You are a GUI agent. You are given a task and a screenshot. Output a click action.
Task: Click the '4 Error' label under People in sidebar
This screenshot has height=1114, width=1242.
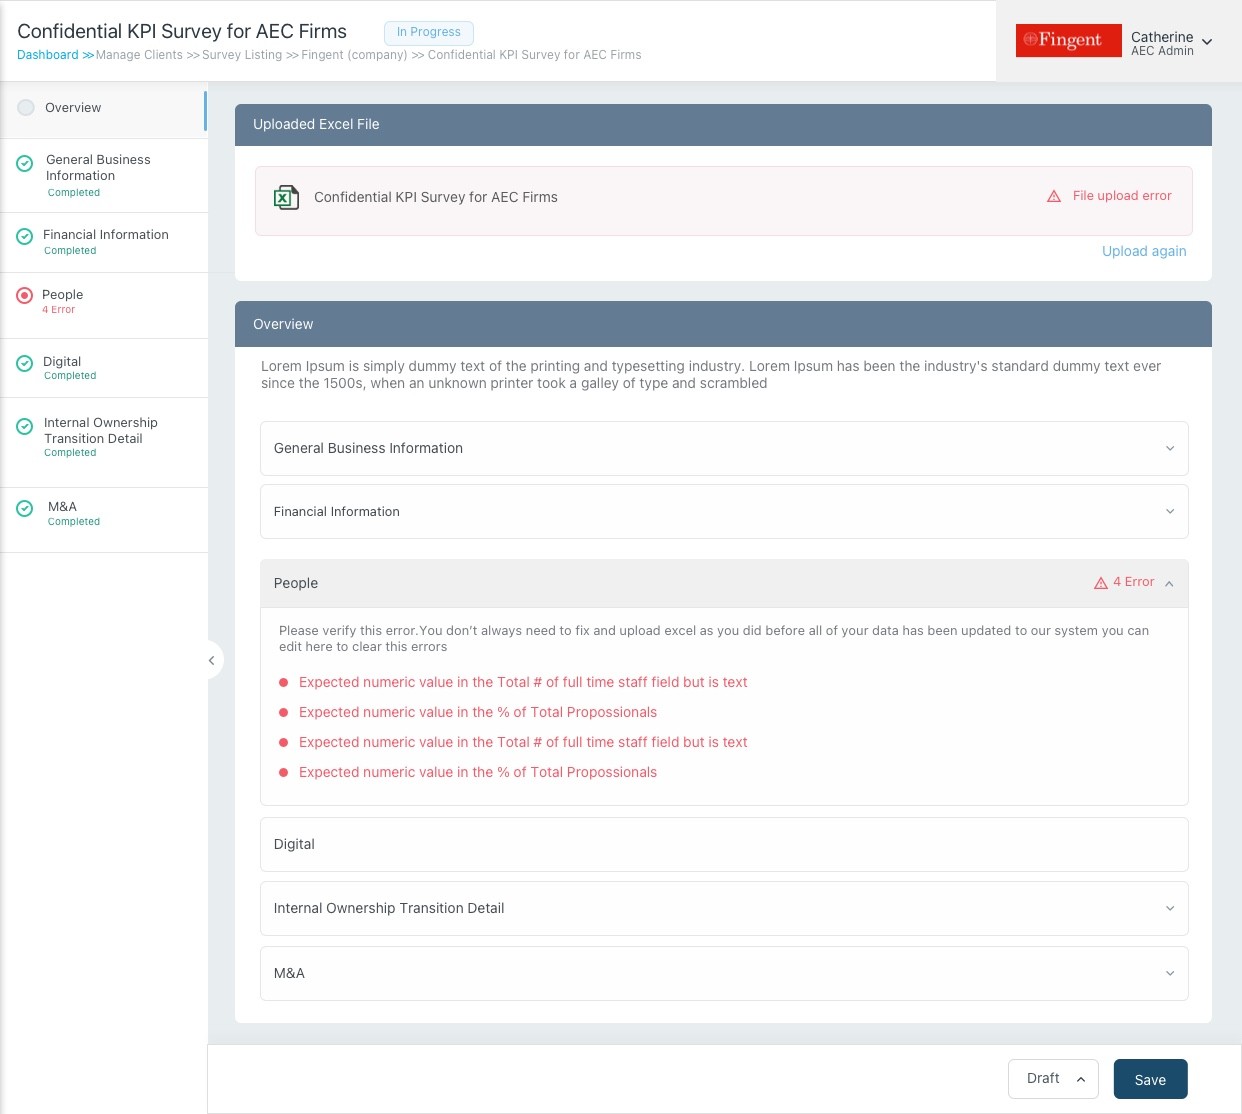58,310
